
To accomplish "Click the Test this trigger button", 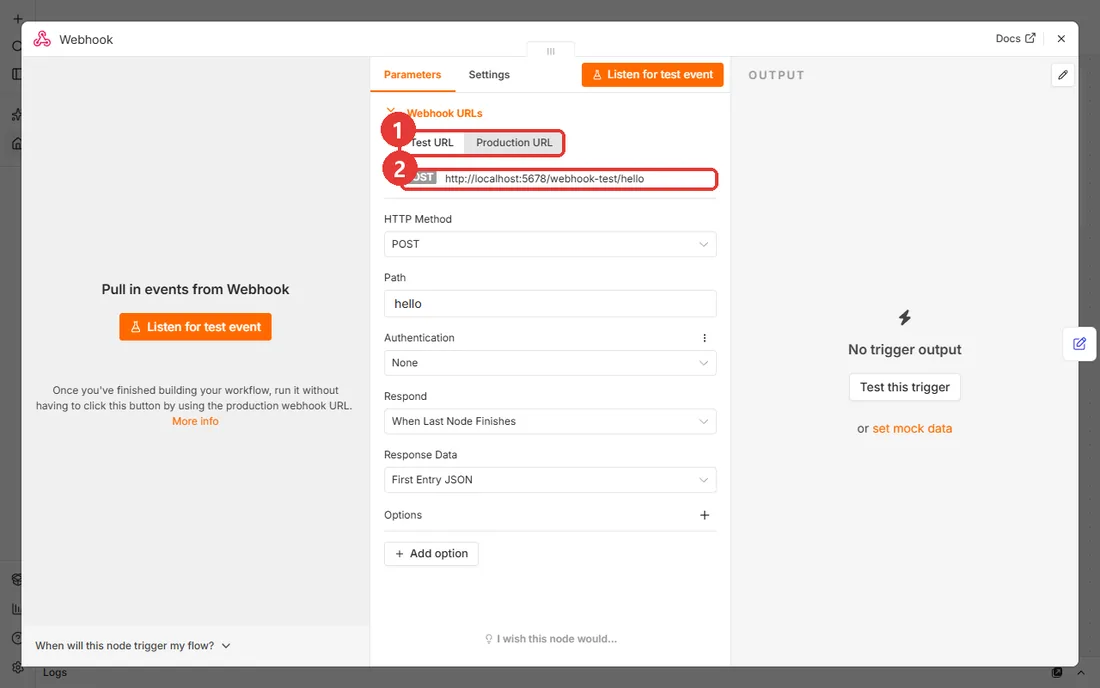I will pos(904,387).
